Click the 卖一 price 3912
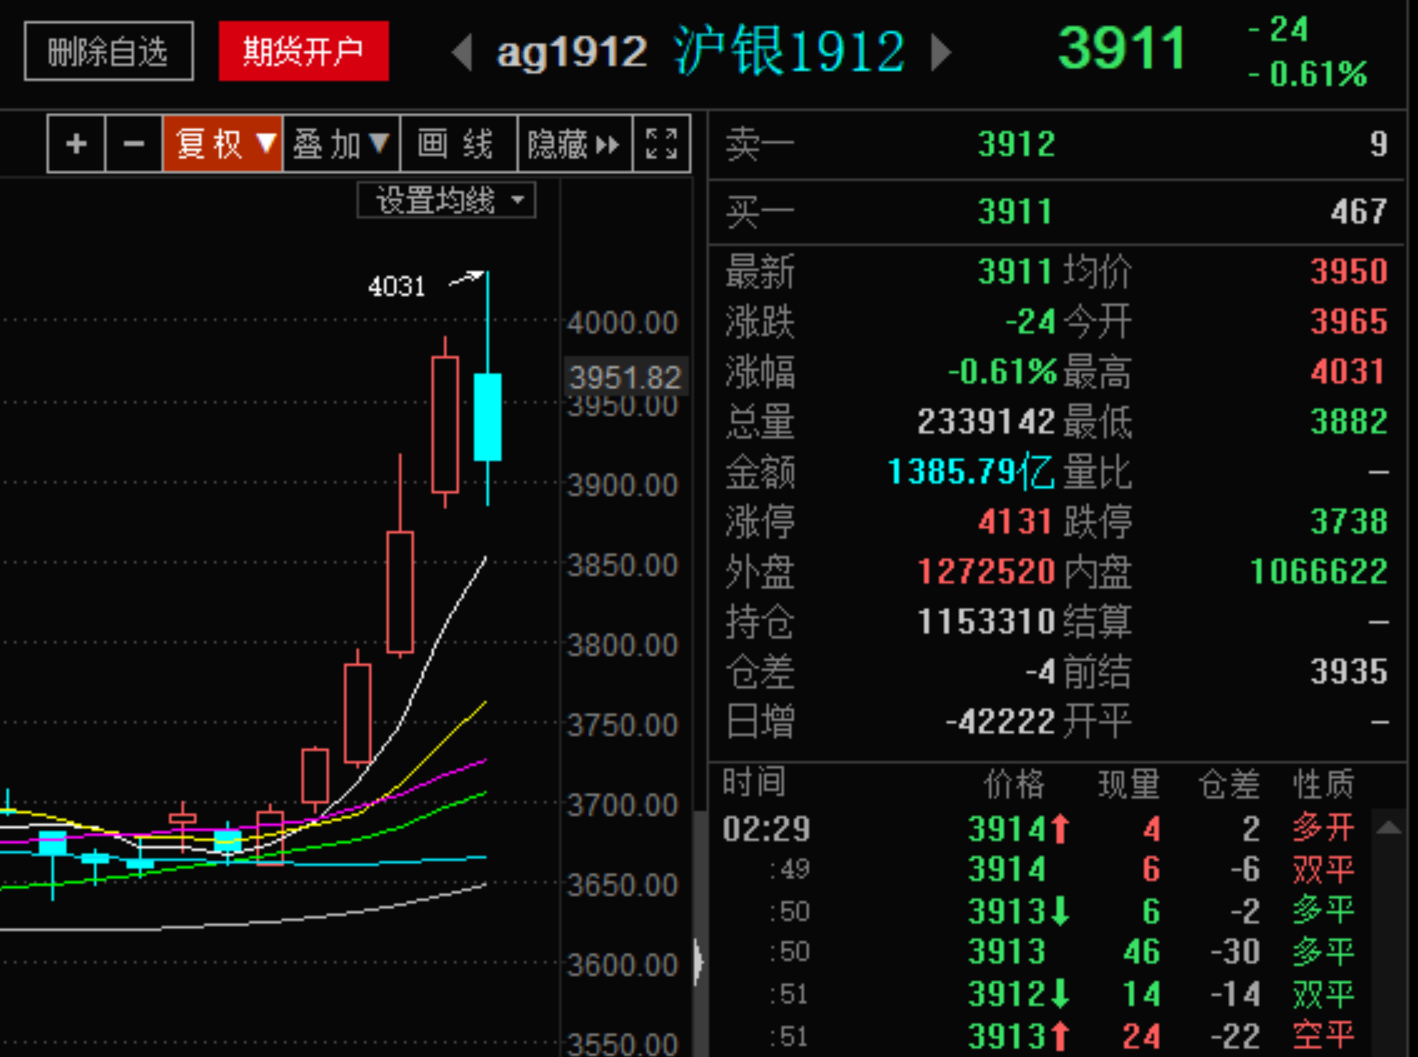The image size is (1418, 1057). (1016, 144)
